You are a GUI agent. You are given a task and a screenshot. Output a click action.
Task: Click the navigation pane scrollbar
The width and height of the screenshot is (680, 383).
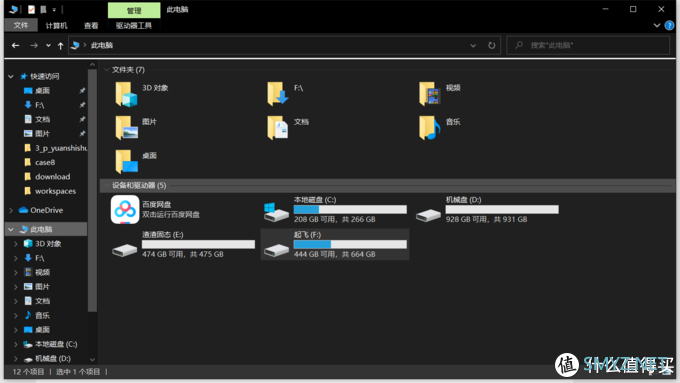click(92, 191)
